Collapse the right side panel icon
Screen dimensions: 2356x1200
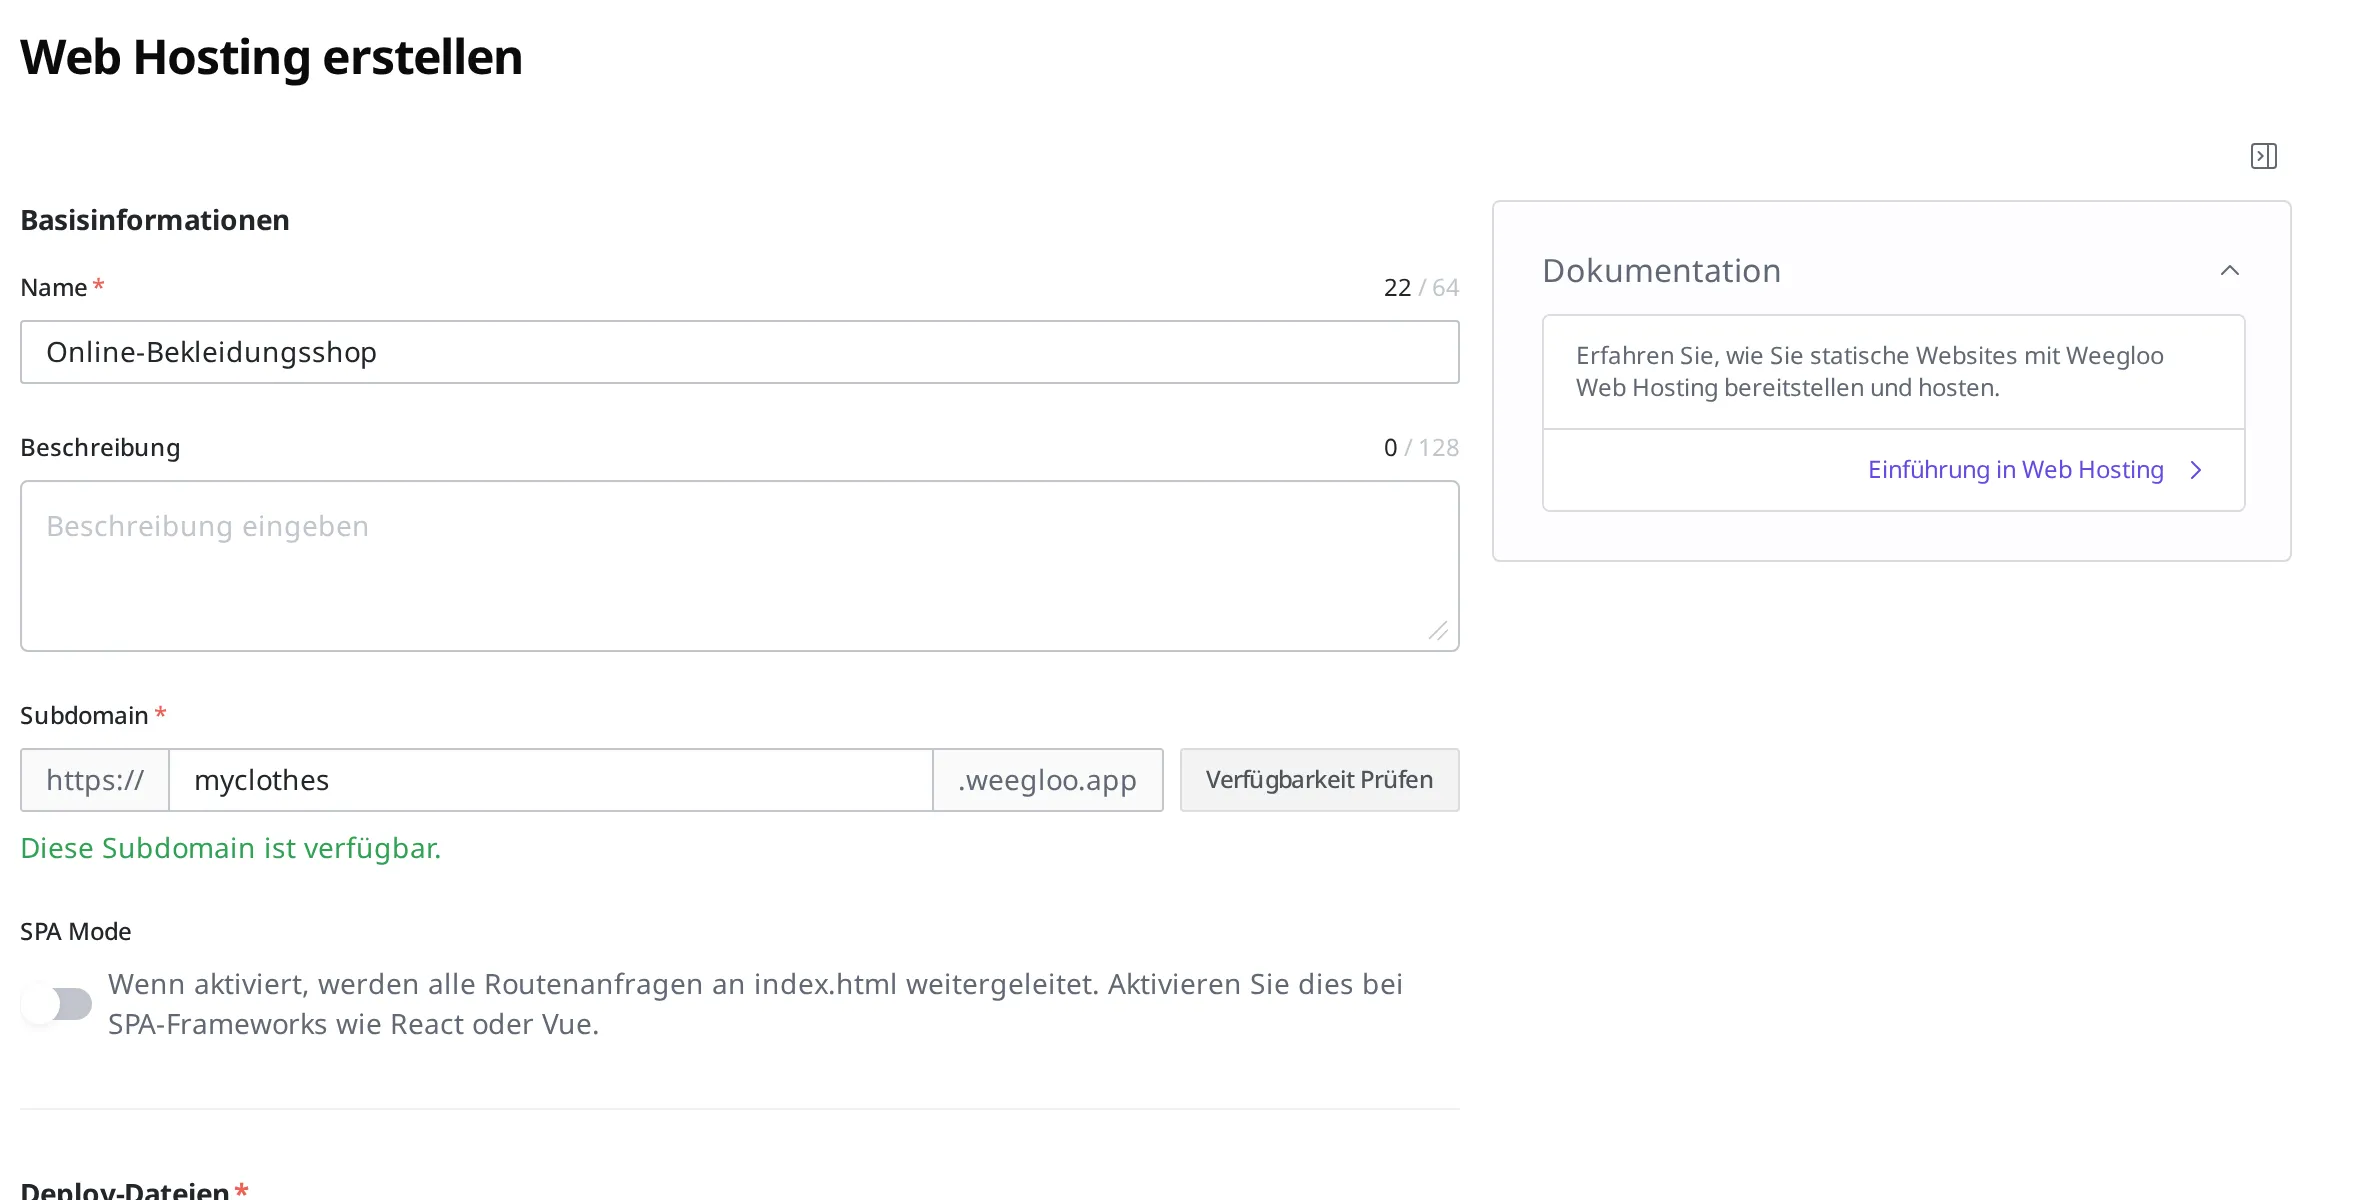click(x=2263, y=156)
